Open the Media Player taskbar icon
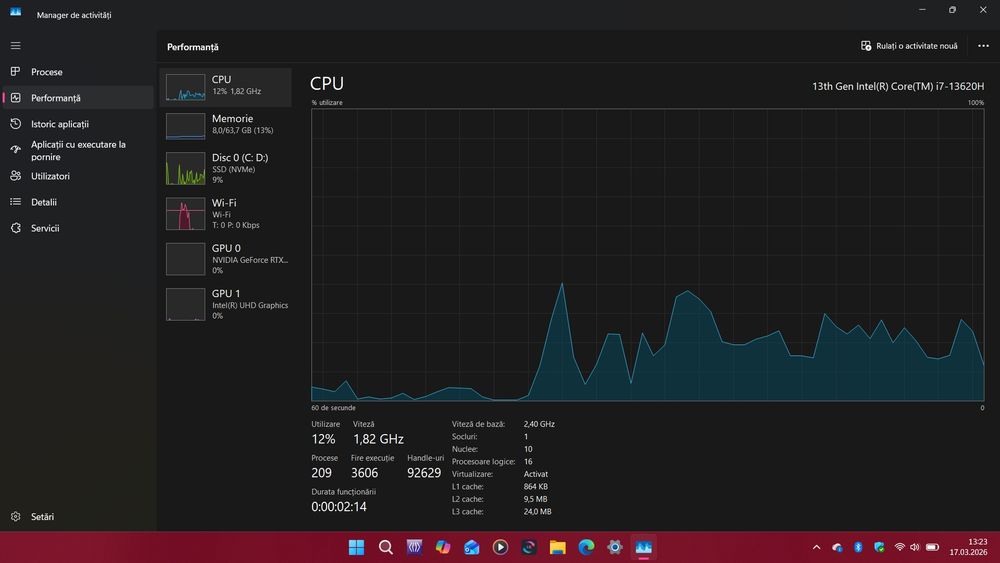Image resolution: width=1000 pixels, height=563 pixels. 500,547
